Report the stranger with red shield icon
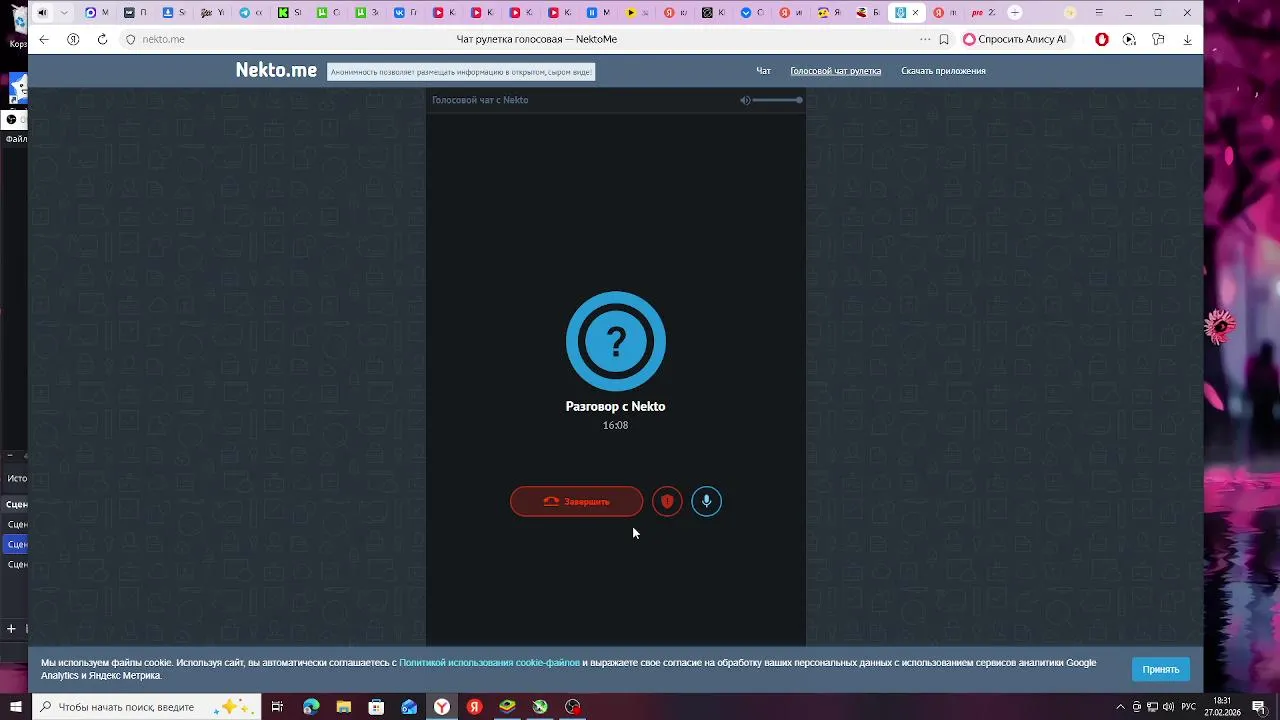The image size is (1280, 720). (x=667, y=501)
